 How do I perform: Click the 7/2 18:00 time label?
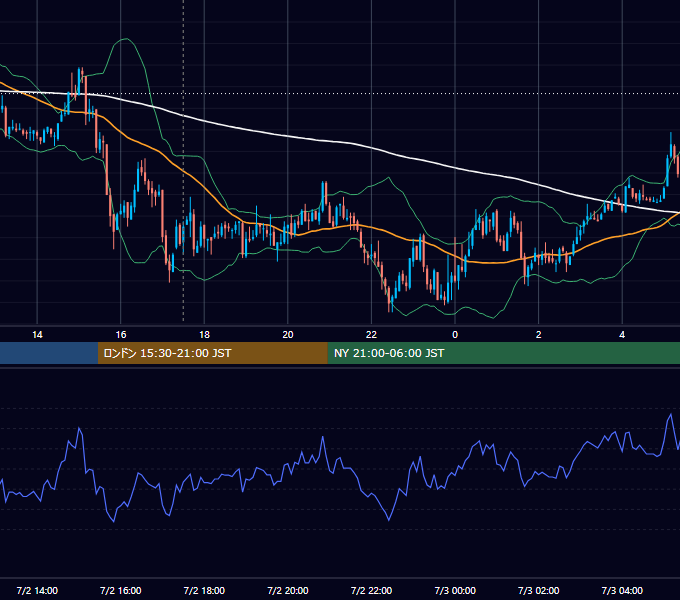coord(204,590)
